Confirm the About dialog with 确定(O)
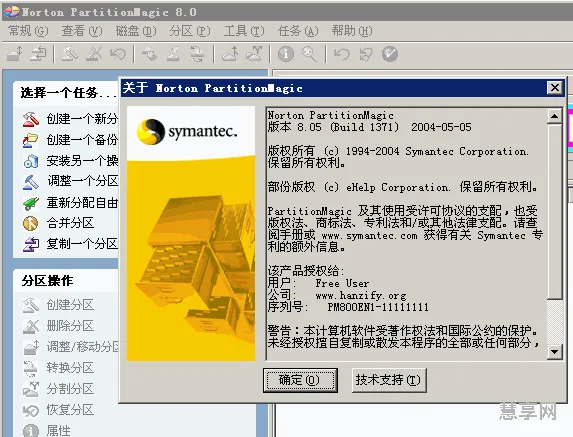573x437 pixels. (300, 380)
